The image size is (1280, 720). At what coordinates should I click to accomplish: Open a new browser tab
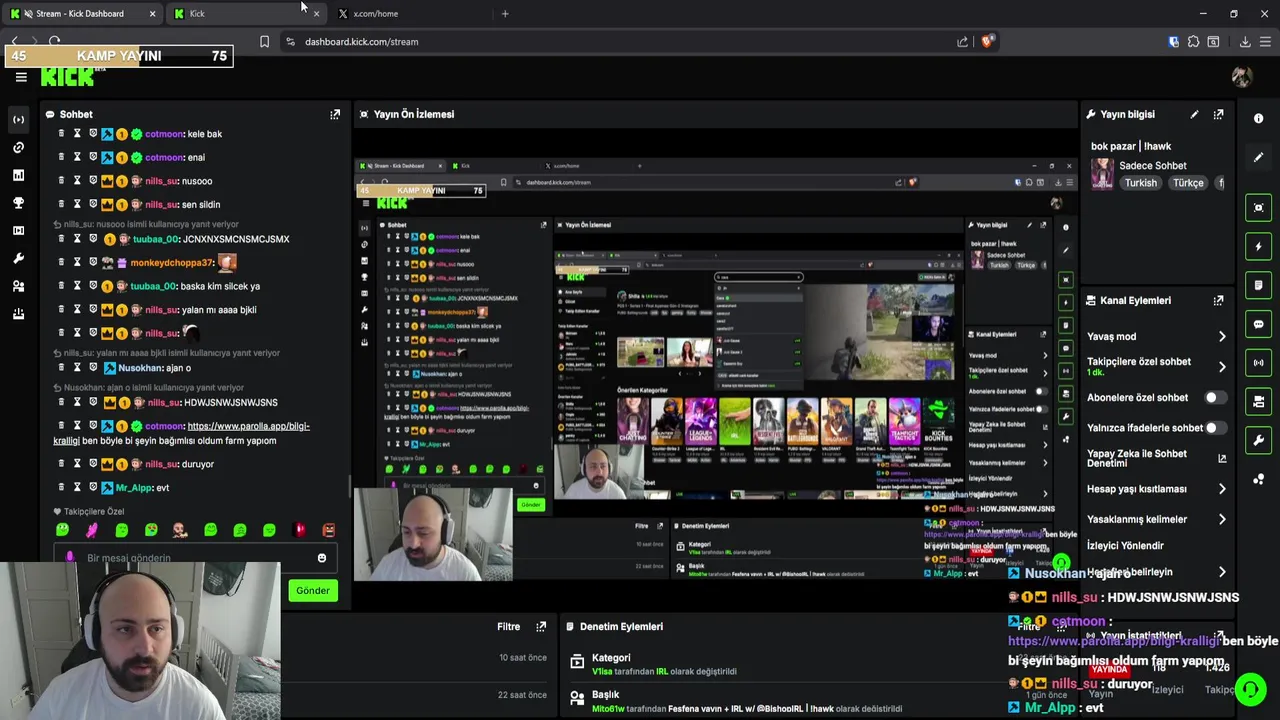tap(505, 14)
